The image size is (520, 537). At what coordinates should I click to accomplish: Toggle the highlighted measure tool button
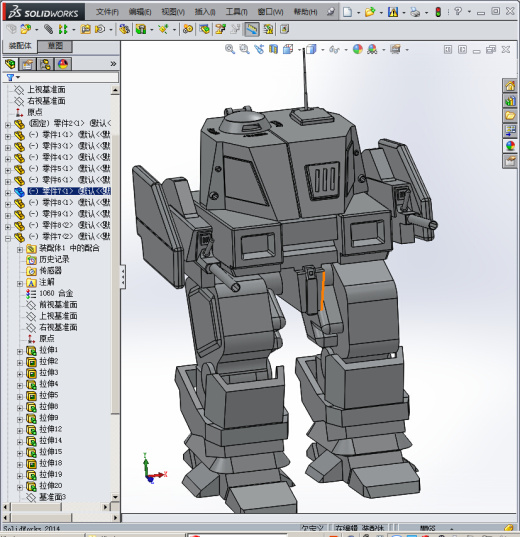(x=251, y=29)
